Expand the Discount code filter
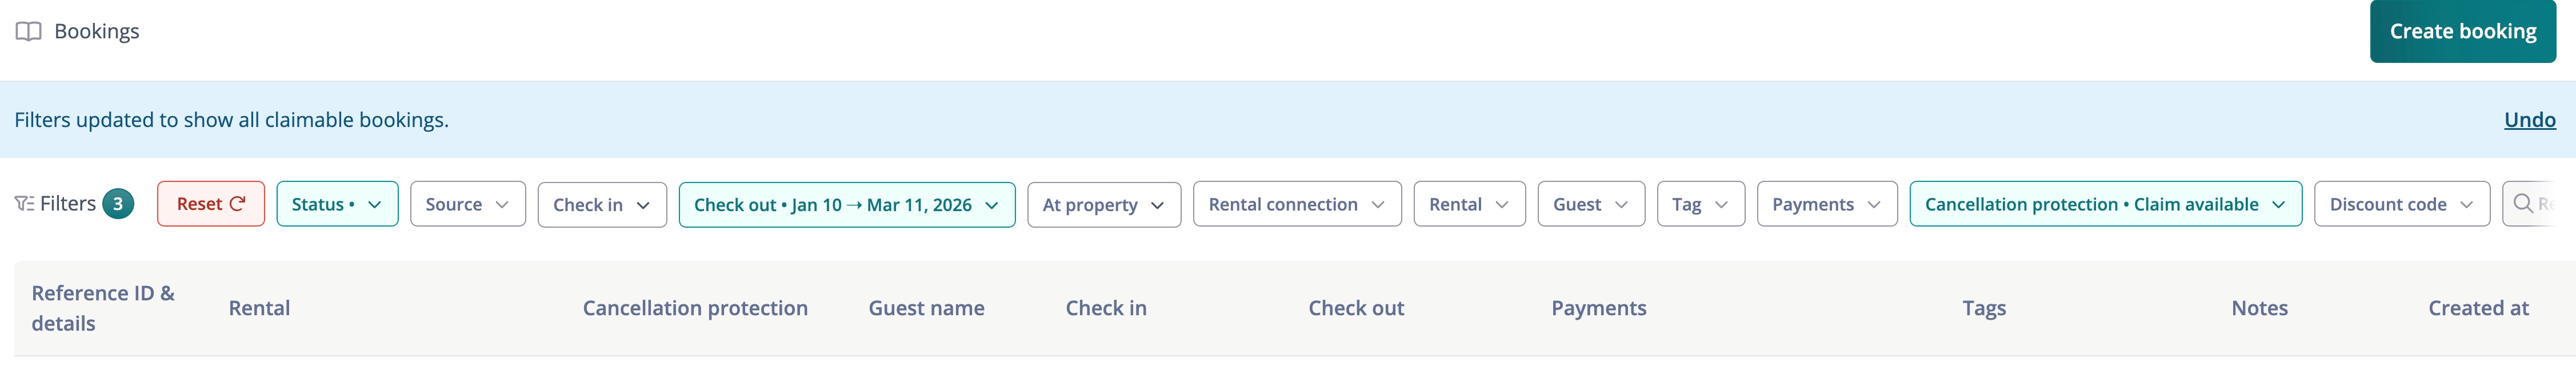This screenshot has width=2576, height=365. pos(2401,204)
